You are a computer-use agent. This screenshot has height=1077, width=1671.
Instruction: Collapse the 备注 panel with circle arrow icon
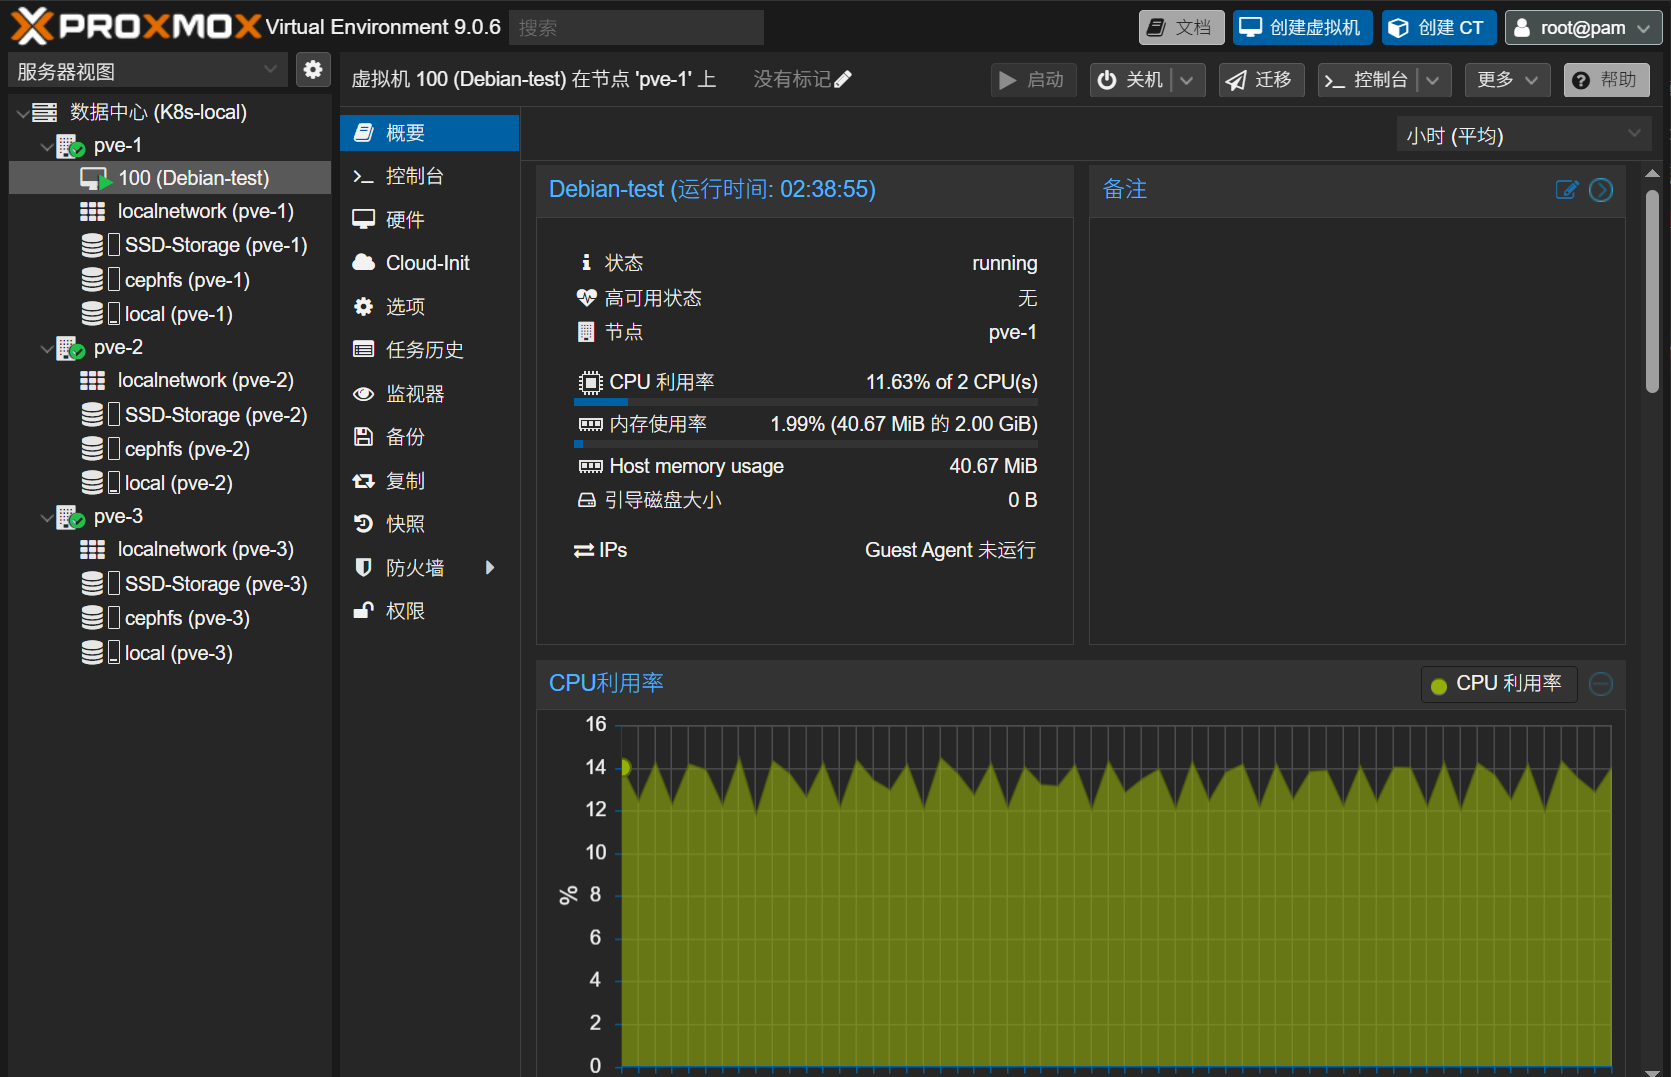click(x=1601, y=190)
